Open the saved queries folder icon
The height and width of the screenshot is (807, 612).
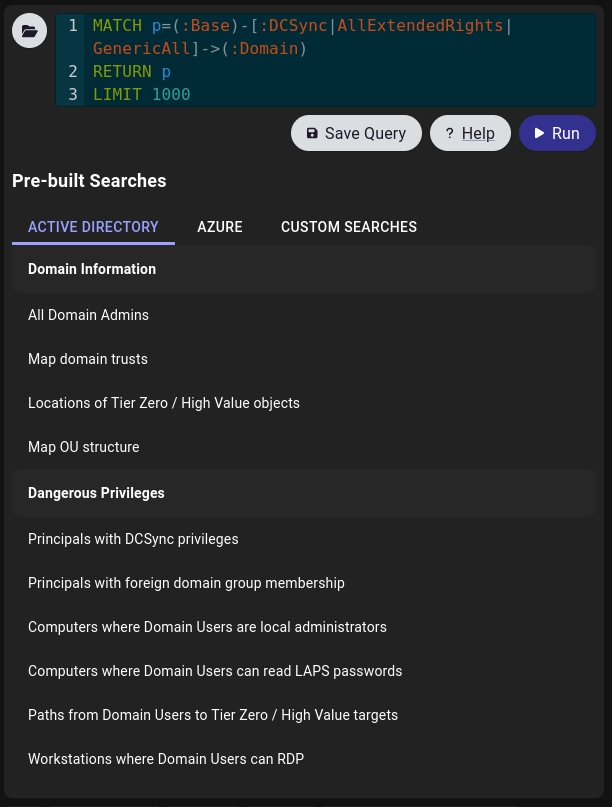30,31
